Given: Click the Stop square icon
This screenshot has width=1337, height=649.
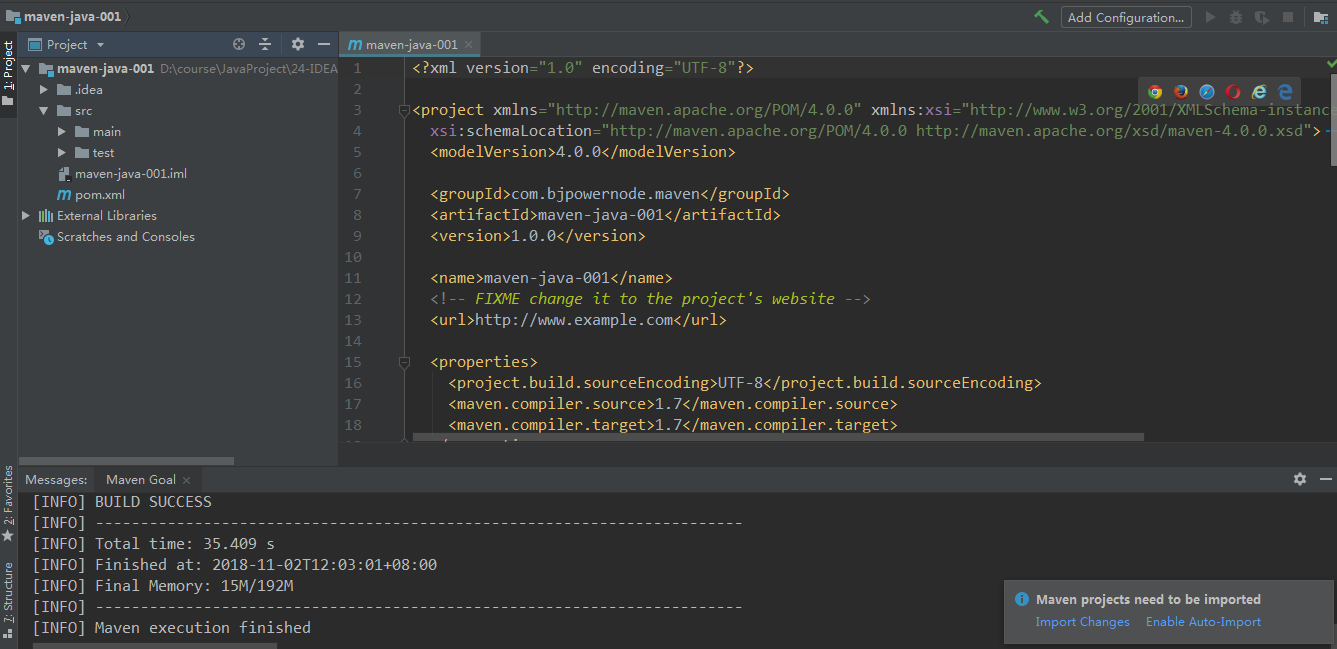Looking at the screenshot, I should (1288, 17).
